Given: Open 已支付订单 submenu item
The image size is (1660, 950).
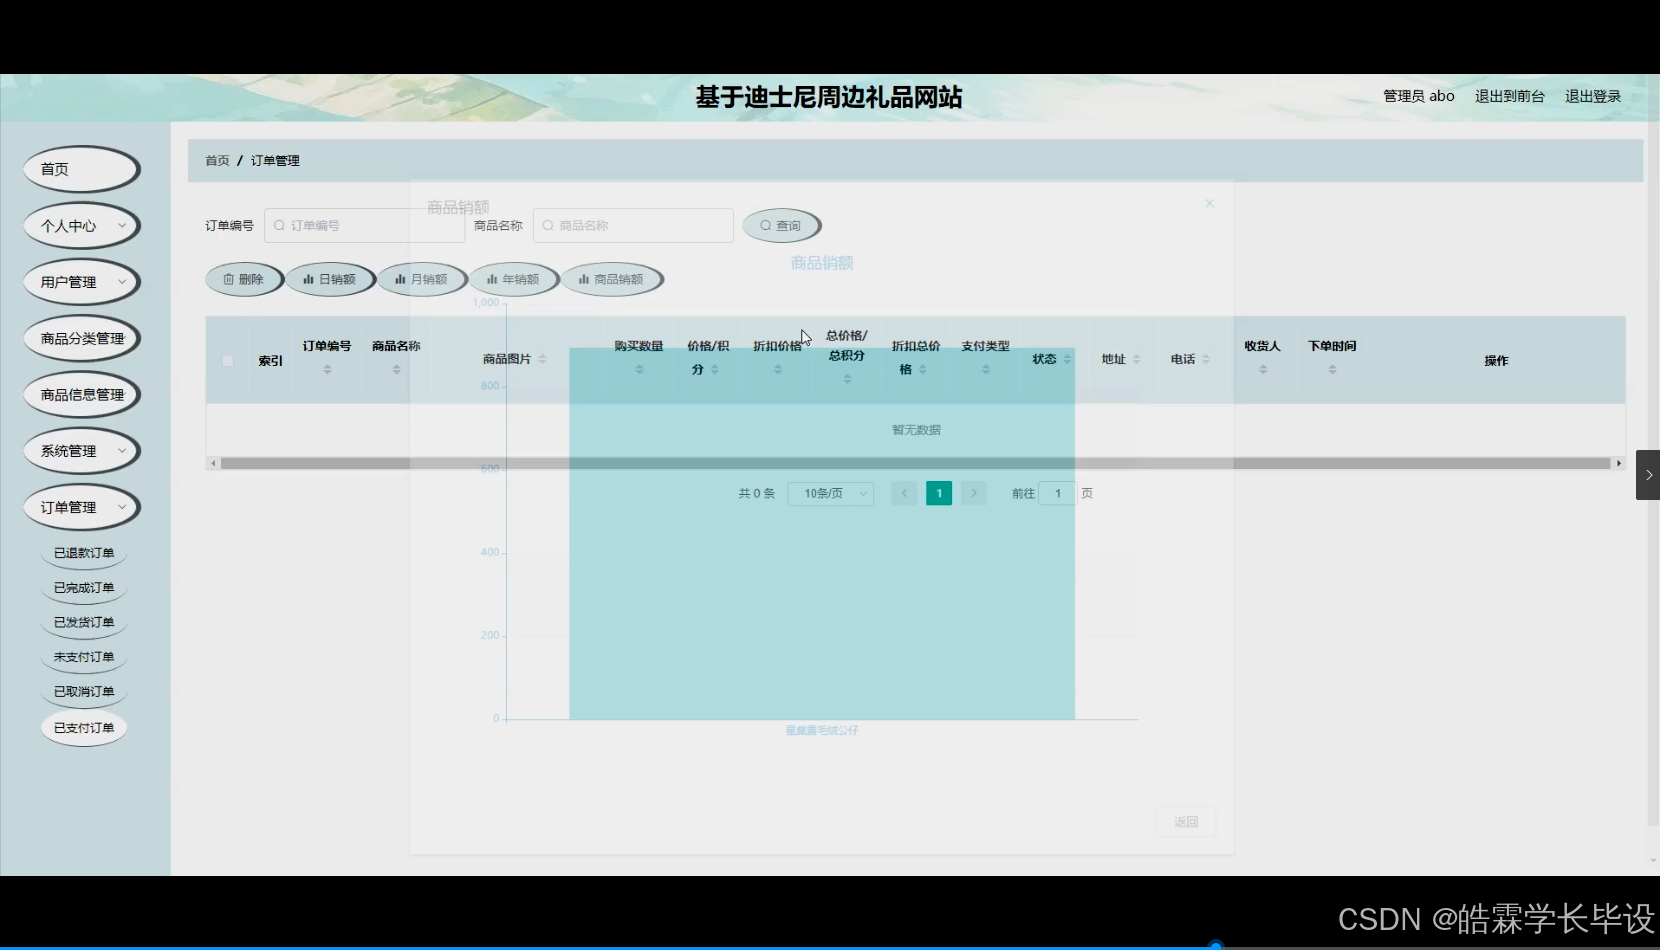Looking at the screenshot, I should pyautogui.click(x=84, y=728).
